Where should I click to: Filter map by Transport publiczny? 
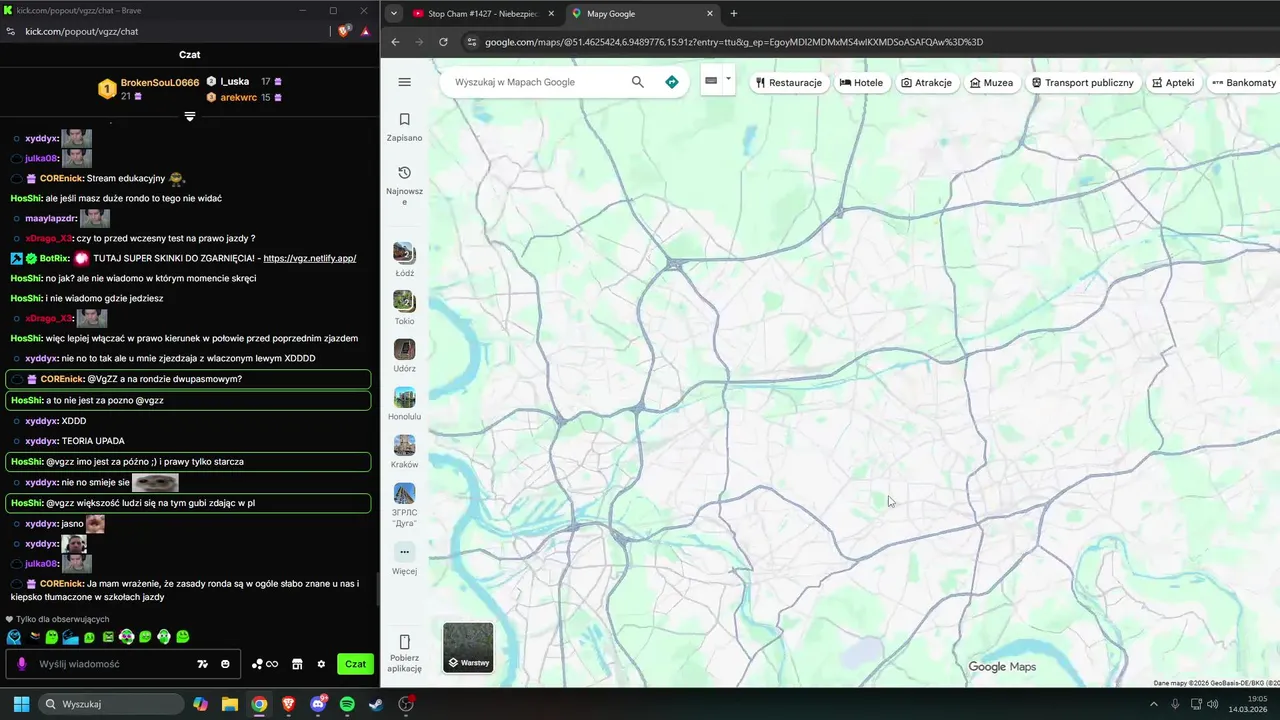[1083, 82]
